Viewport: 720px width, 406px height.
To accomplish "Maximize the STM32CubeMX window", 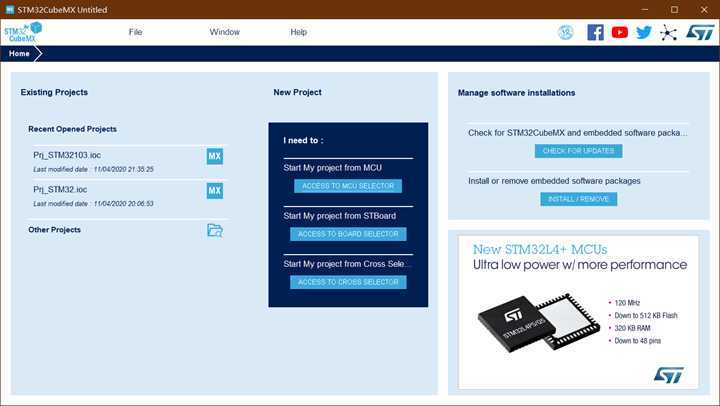I will click(x=675, y=10).
